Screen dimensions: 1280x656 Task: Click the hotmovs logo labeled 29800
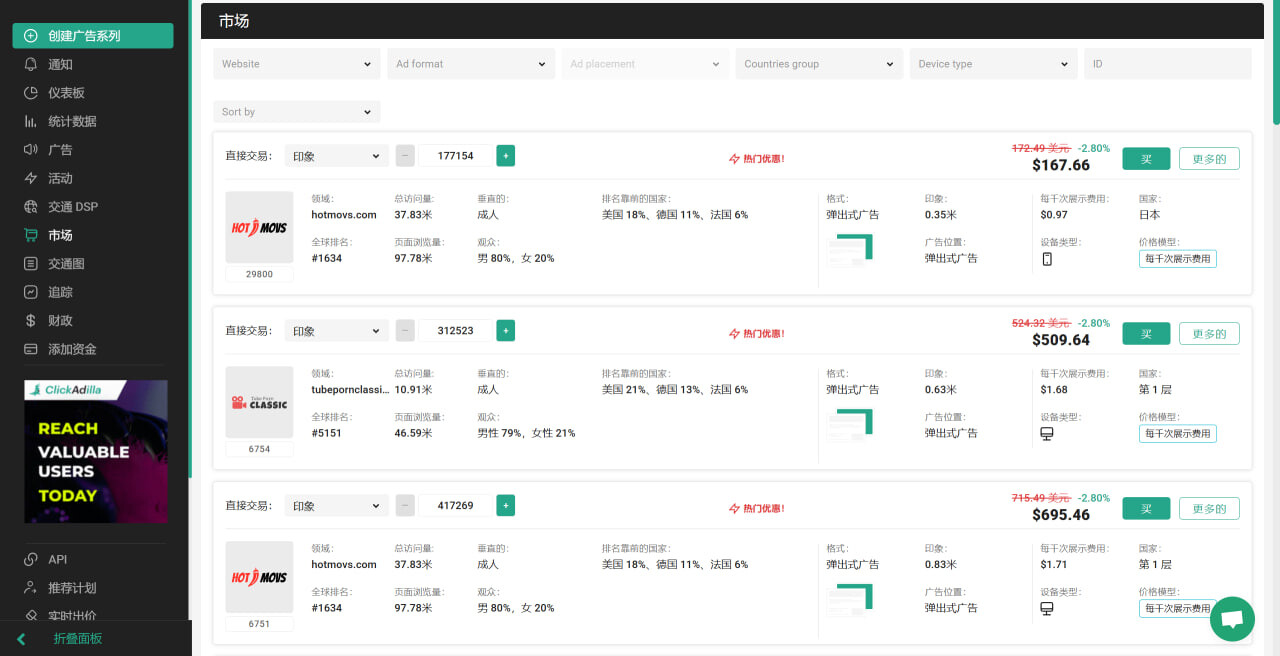point(259,228)
